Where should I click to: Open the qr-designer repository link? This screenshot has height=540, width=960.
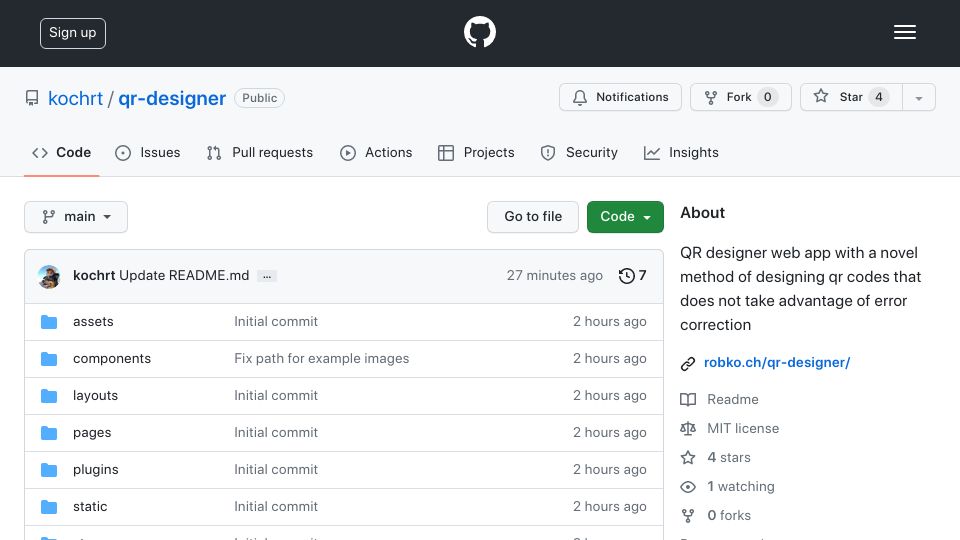[172, 98]
